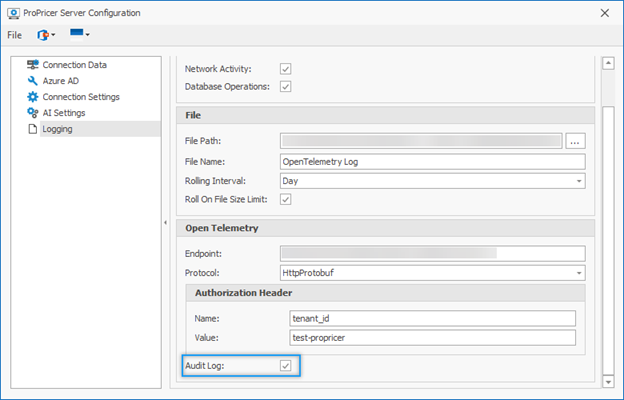
Task: Open the blue skin selector dropdown
Action: click(x=79, y=35)
